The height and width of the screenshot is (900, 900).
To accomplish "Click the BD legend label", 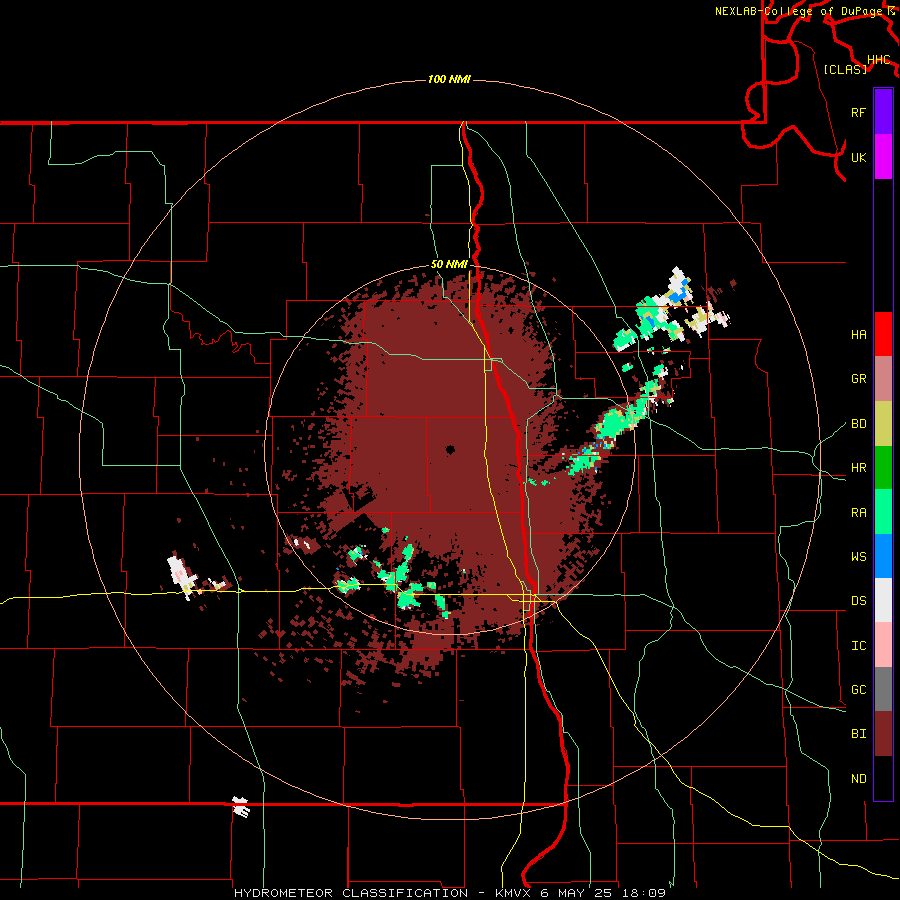I will (858, 424).
